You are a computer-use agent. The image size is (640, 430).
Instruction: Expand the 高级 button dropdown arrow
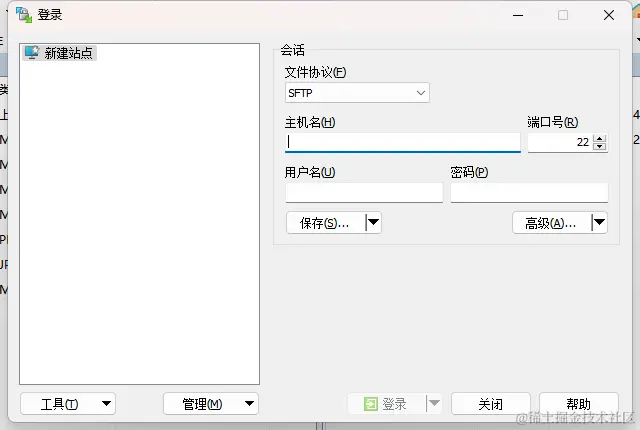click(600, 223)
